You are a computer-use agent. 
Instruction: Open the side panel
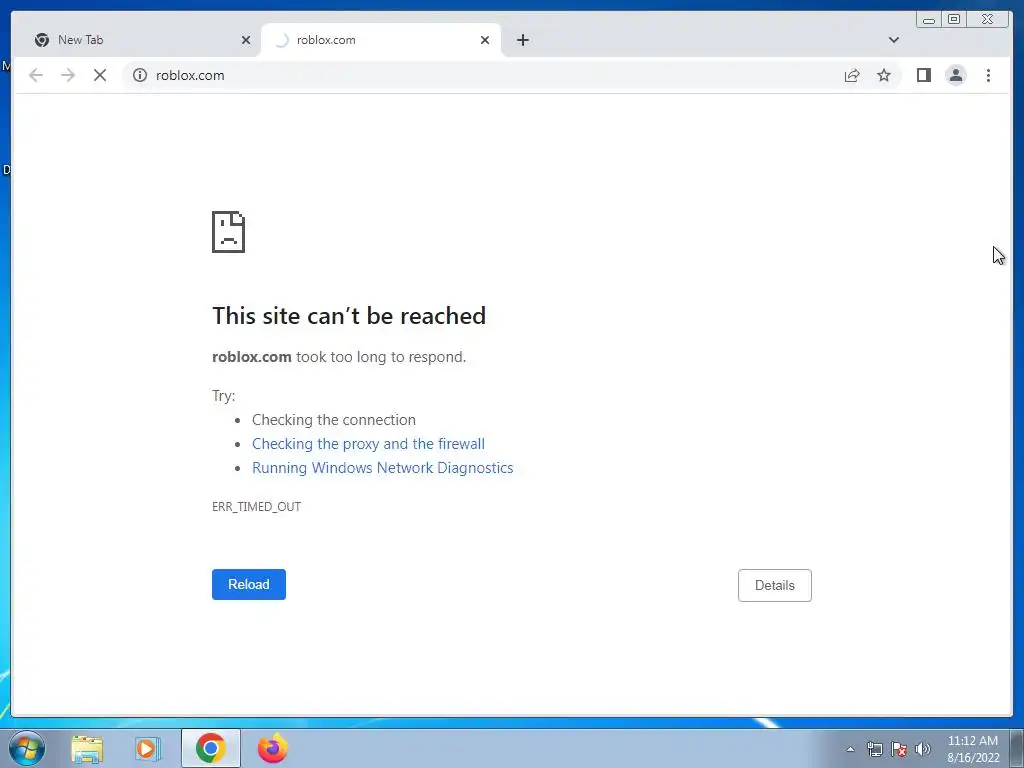923,76
